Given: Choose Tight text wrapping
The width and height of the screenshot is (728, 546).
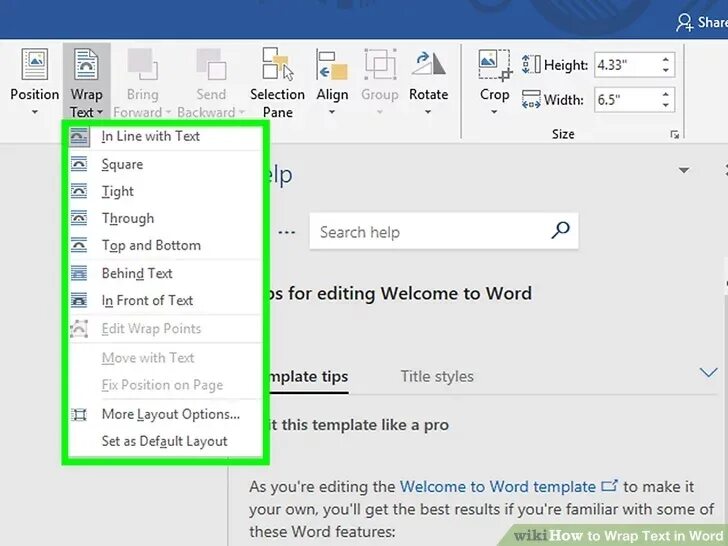Looking at the screenshot, I should (x=165, y=191).
